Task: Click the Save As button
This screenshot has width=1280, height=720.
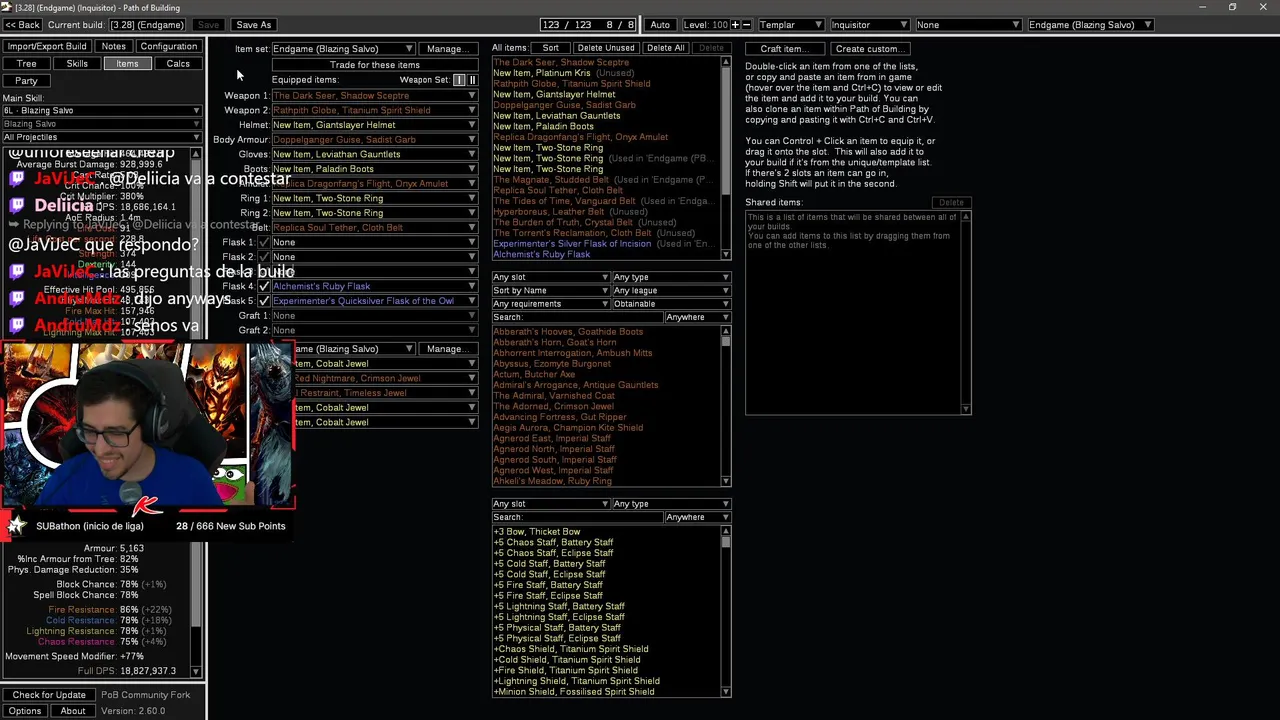Action: (x=253, y=25)
